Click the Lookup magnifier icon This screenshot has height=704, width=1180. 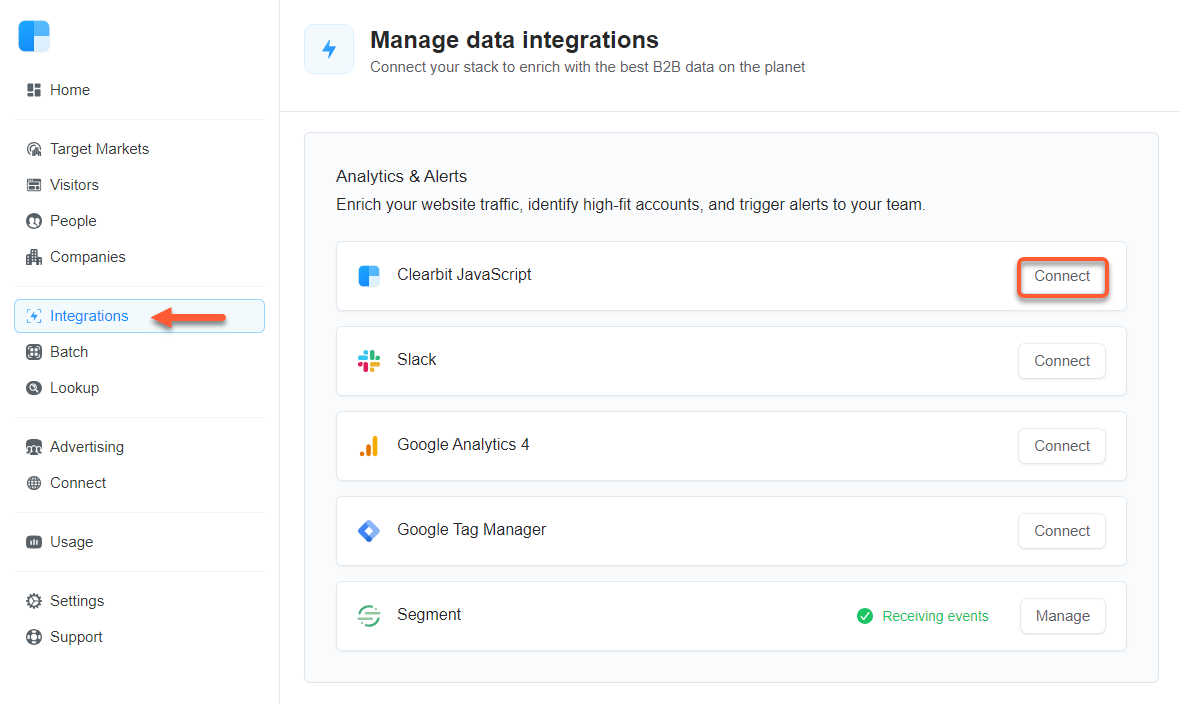(34, 389)
